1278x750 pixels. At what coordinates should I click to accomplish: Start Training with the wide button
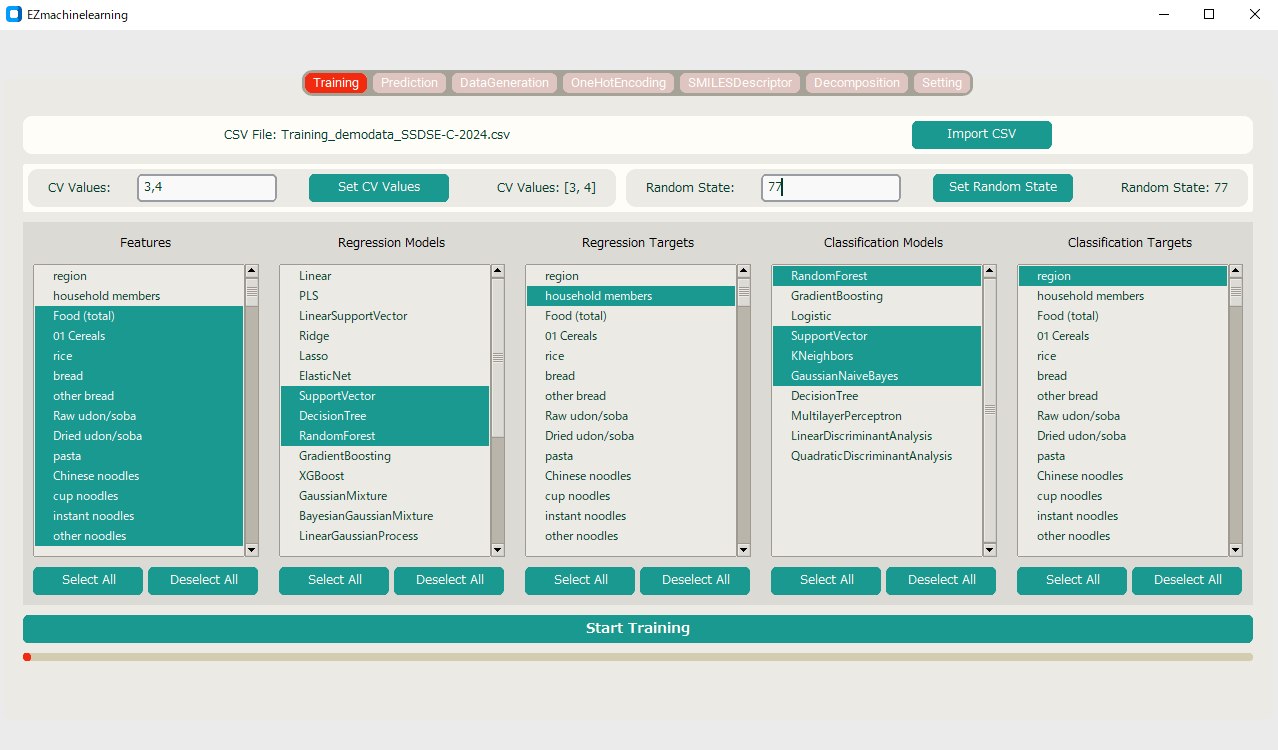click(637, 629)
